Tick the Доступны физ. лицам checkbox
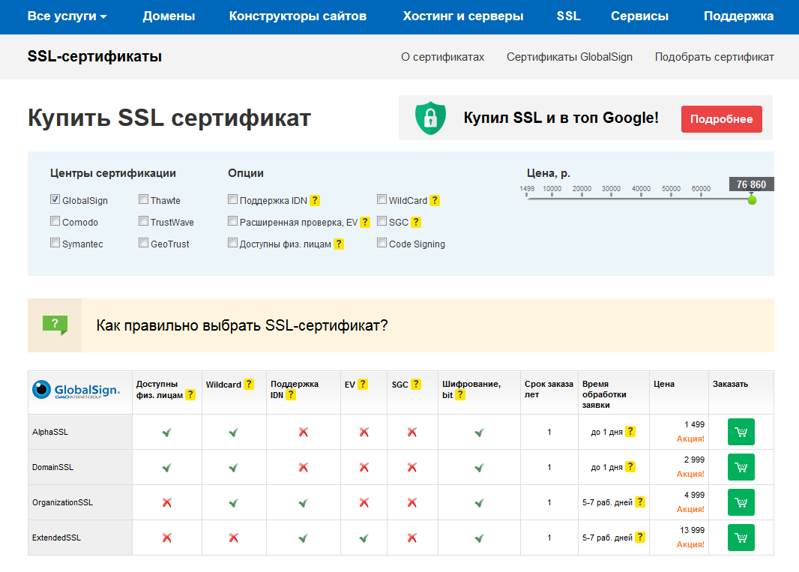 tap(232, 242)
